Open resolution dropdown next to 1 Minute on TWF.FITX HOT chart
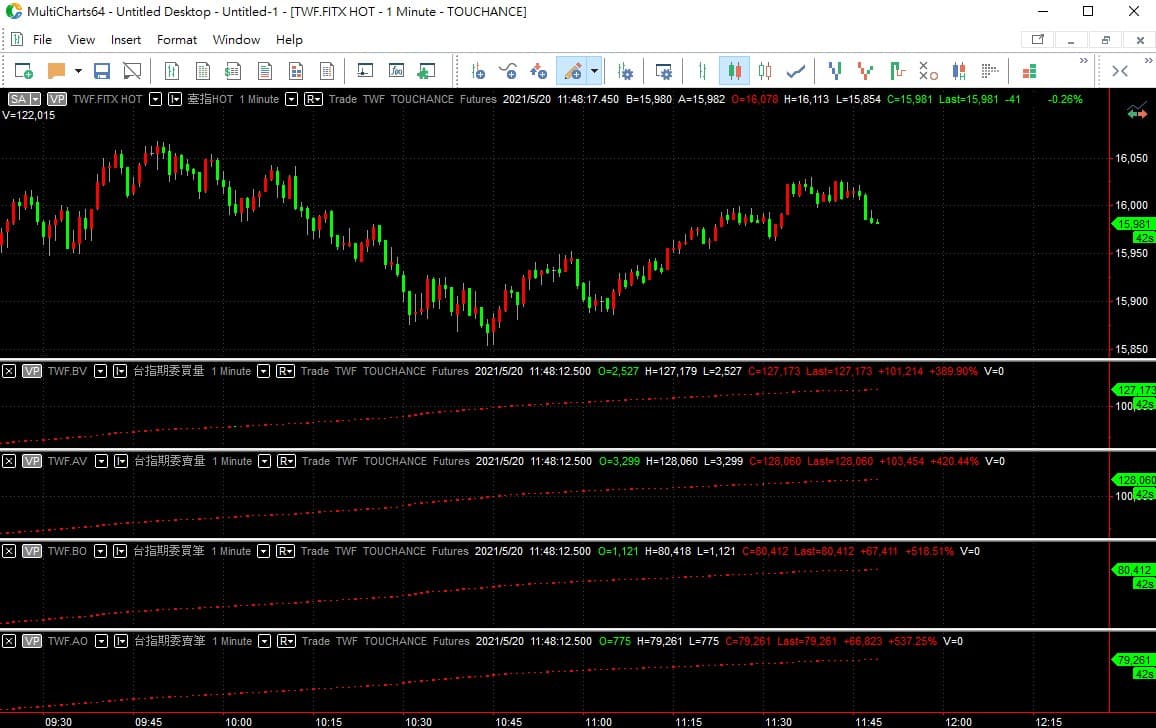Screen dimensions: 1156x728 point(291,99)
